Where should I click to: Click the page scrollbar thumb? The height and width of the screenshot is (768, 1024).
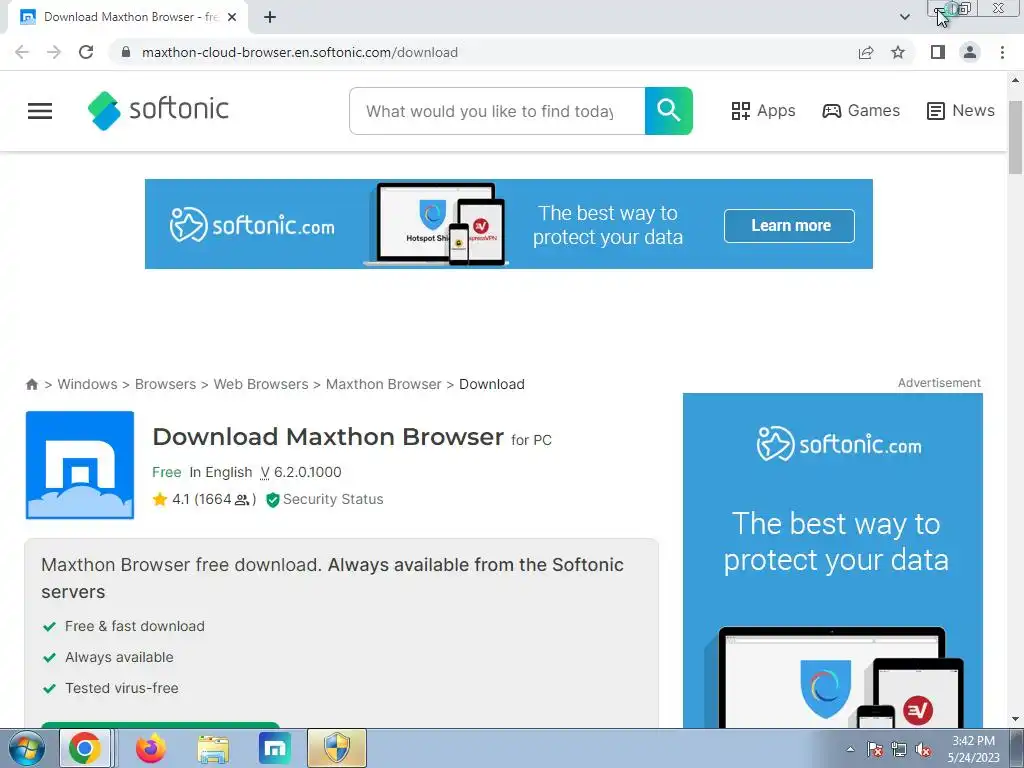point(1015,137)
